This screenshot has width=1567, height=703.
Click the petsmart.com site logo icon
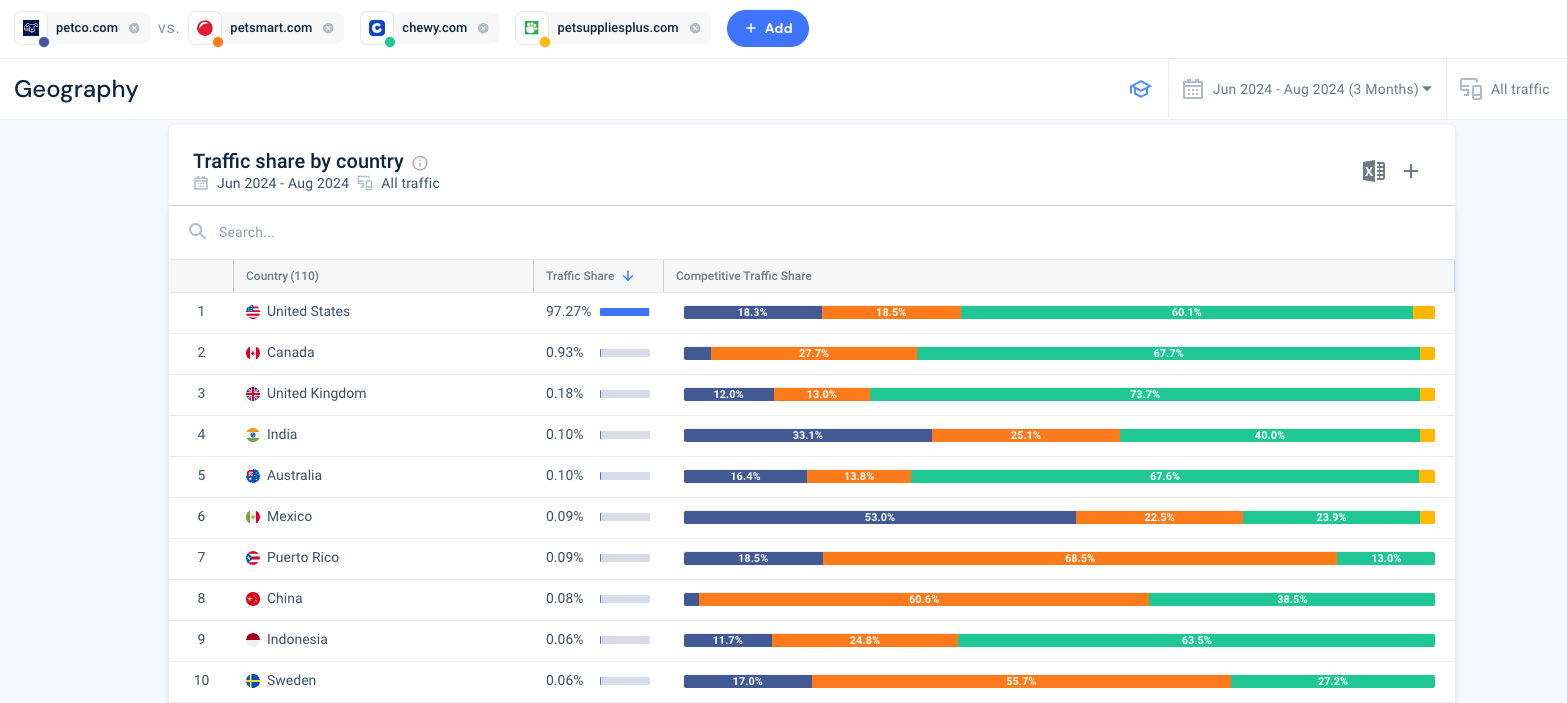[205, 28]
